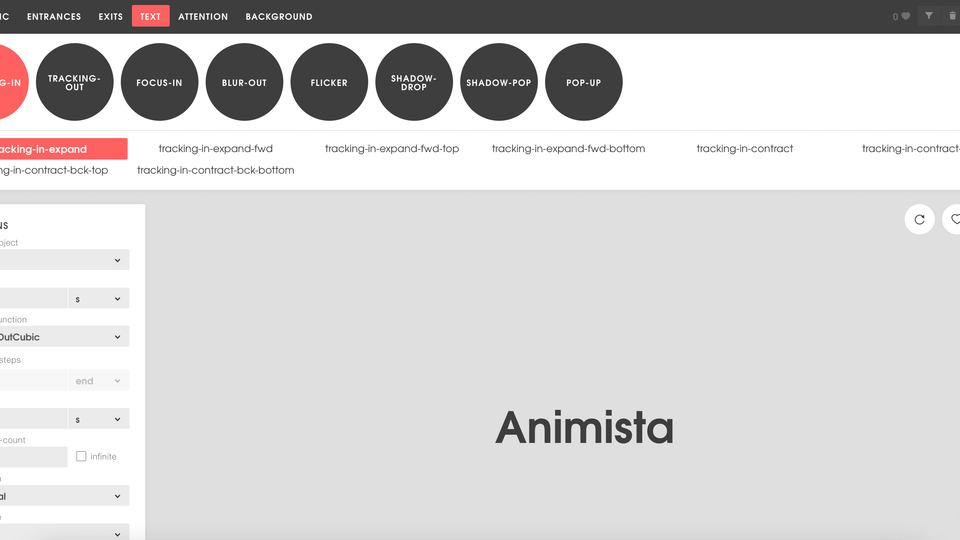The width and height of the screenshot is (960, 540).
Task: Select tracking-in-contract-bck-top variant
Action: (54, 170)
